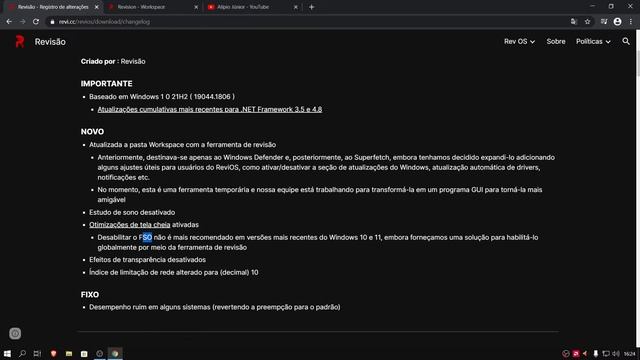Image resolution: width=640 pixels, height=360 pixels.
Task: Click the taskbar clock
Action: [x=629, y=353]
